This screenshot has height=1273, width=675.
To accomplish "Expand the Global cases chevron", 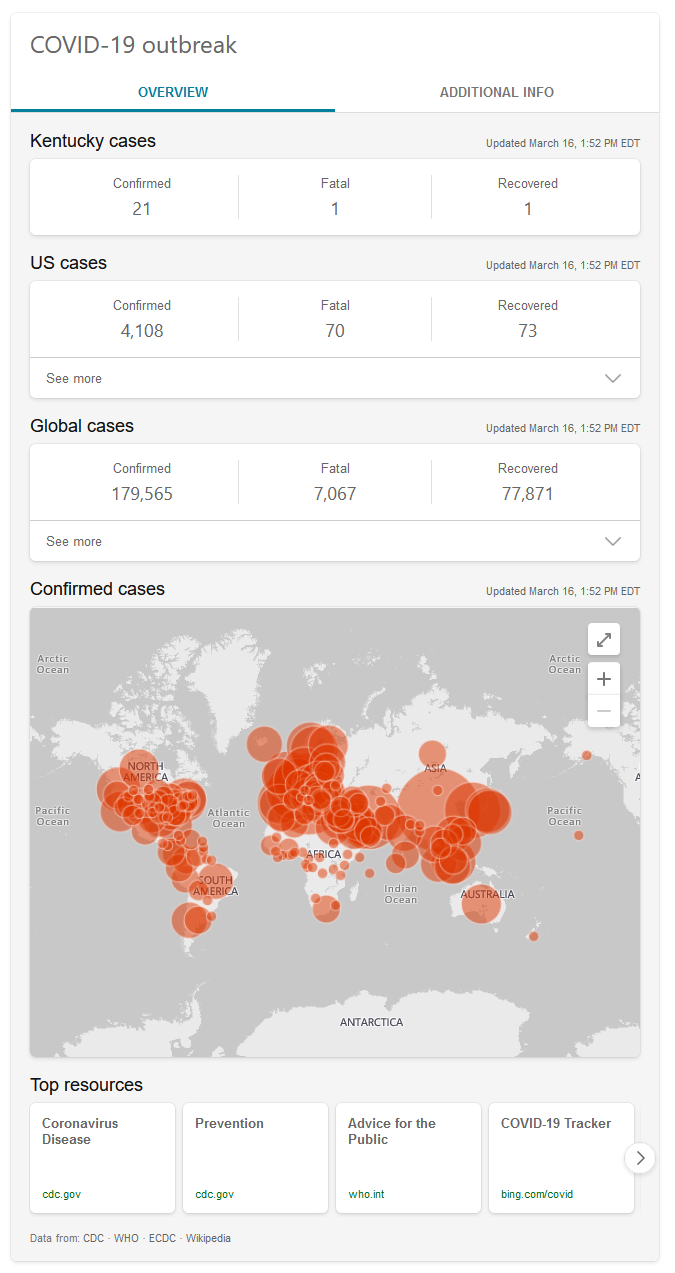I will [x=613, y=541].
